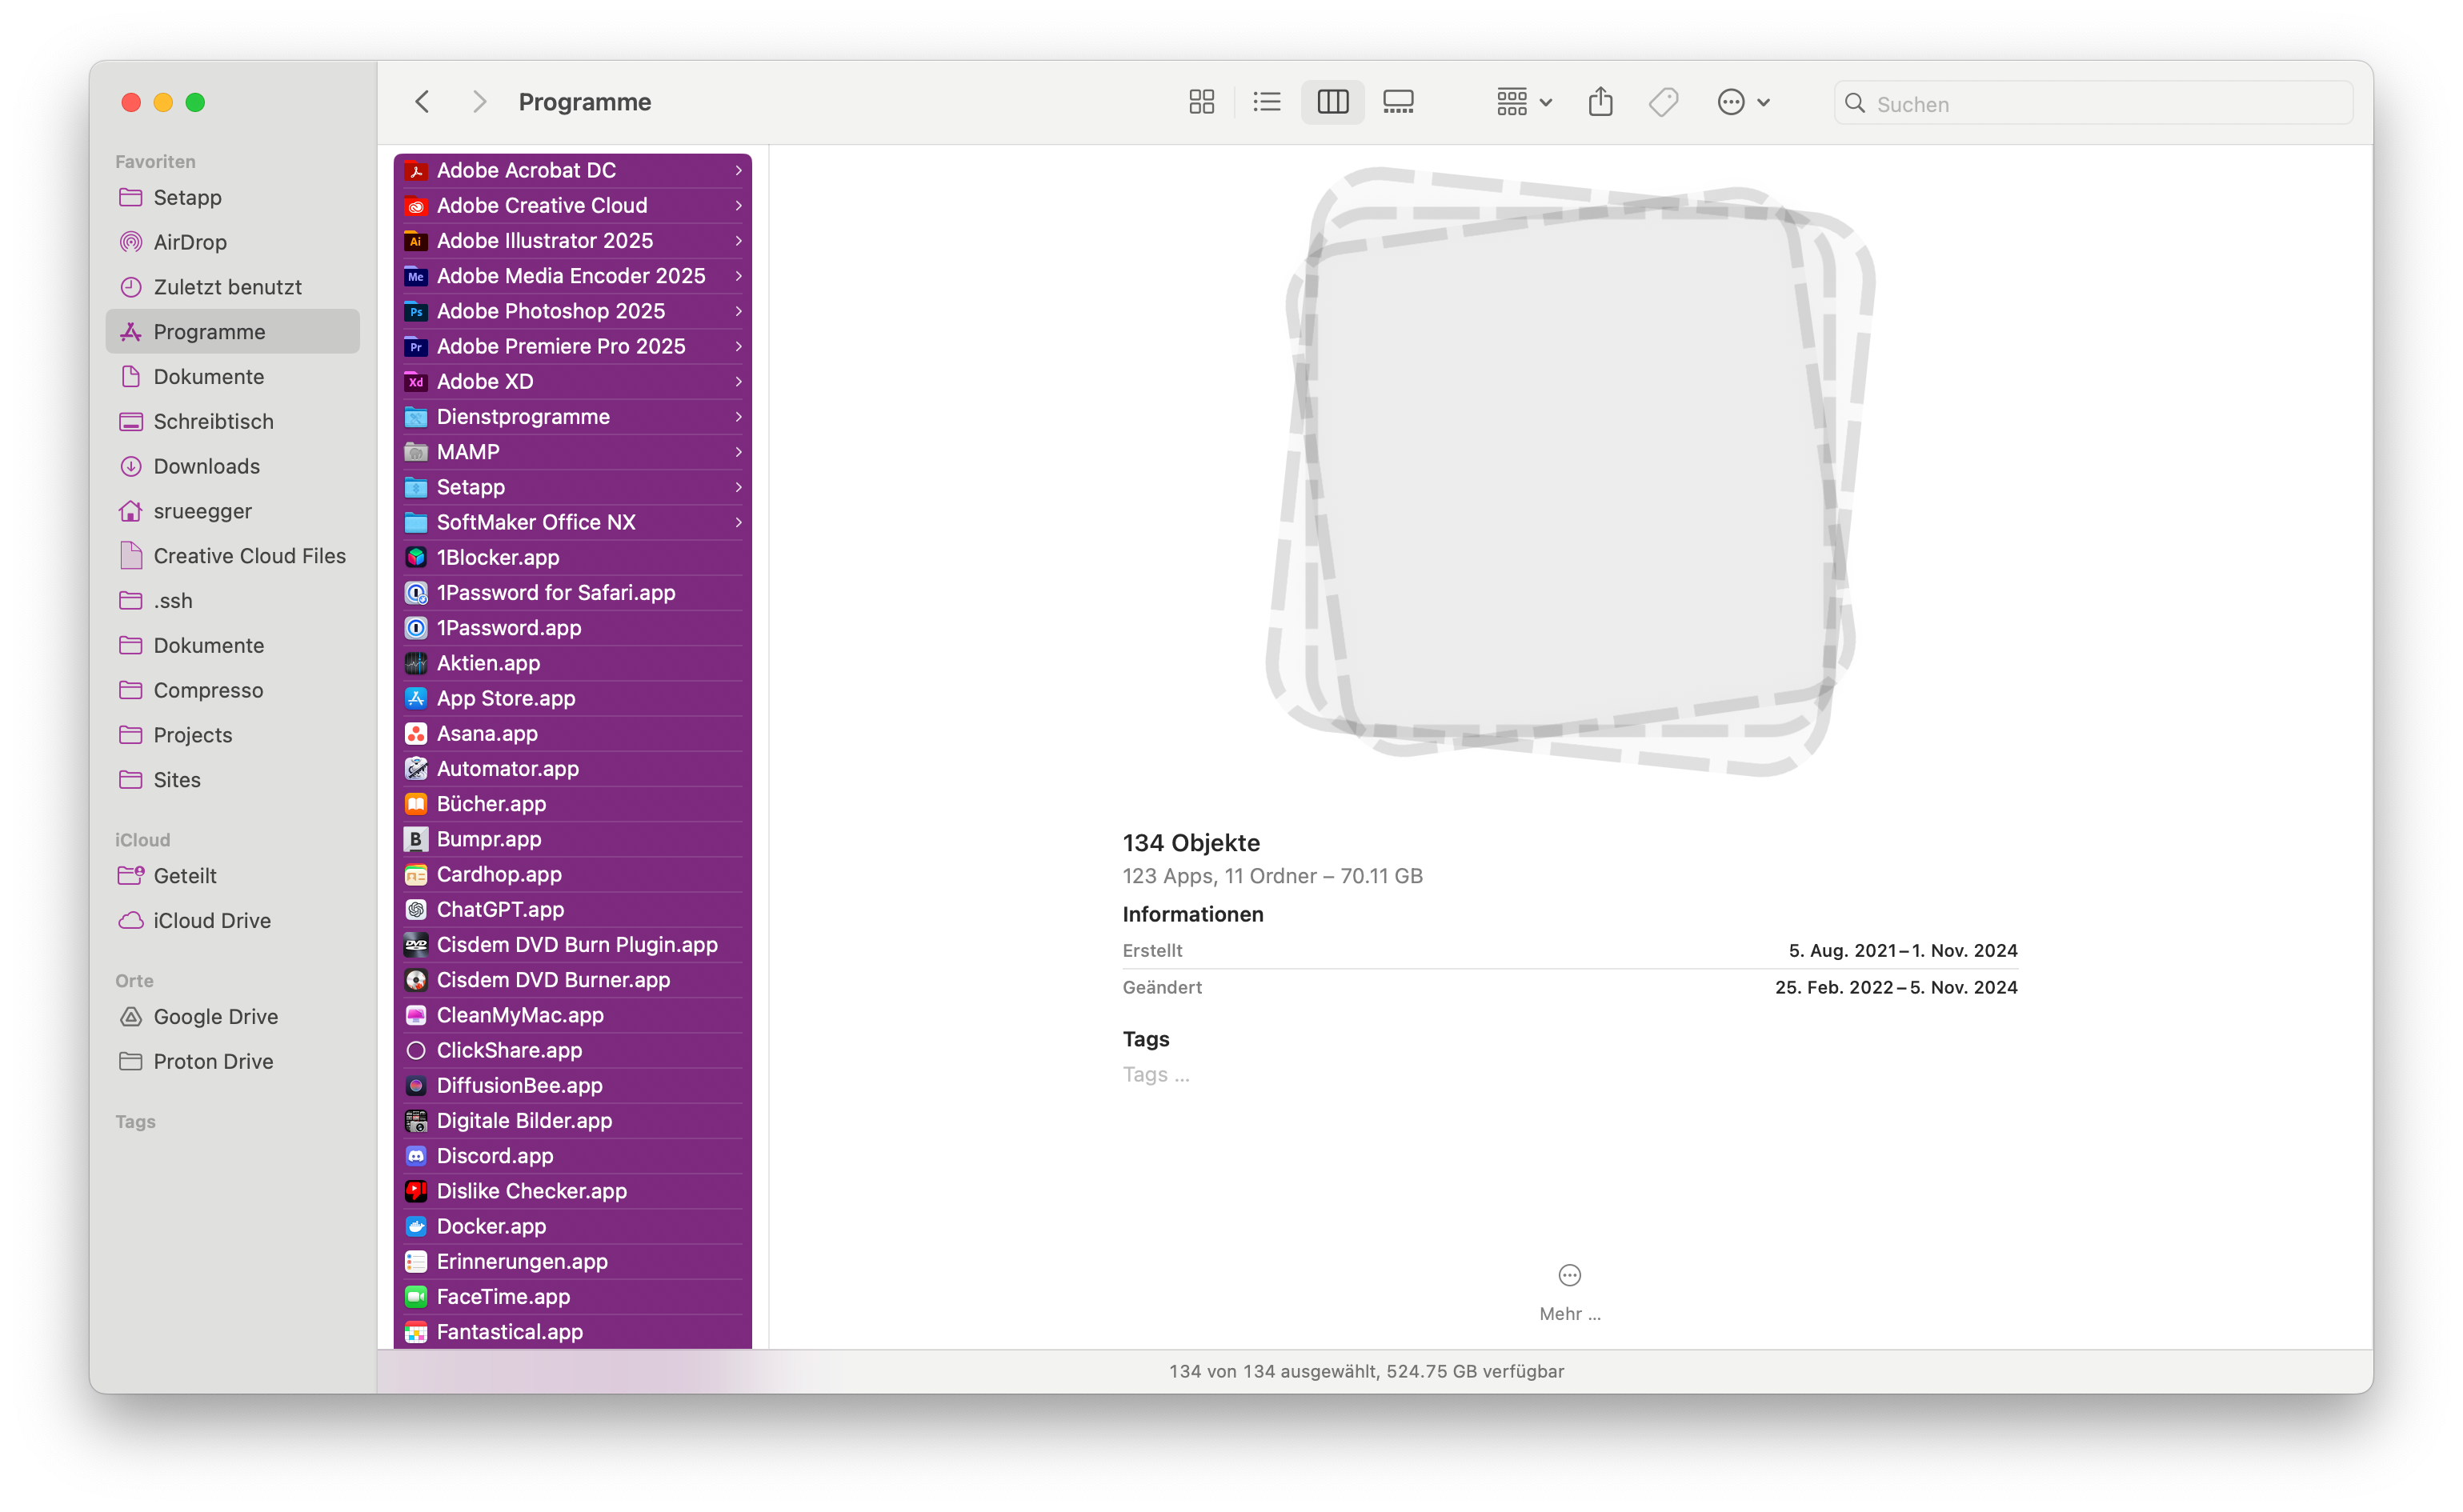The image size is (2463, 1512).
Task: Select the Automator.app icon
Action: click(416, 768)
